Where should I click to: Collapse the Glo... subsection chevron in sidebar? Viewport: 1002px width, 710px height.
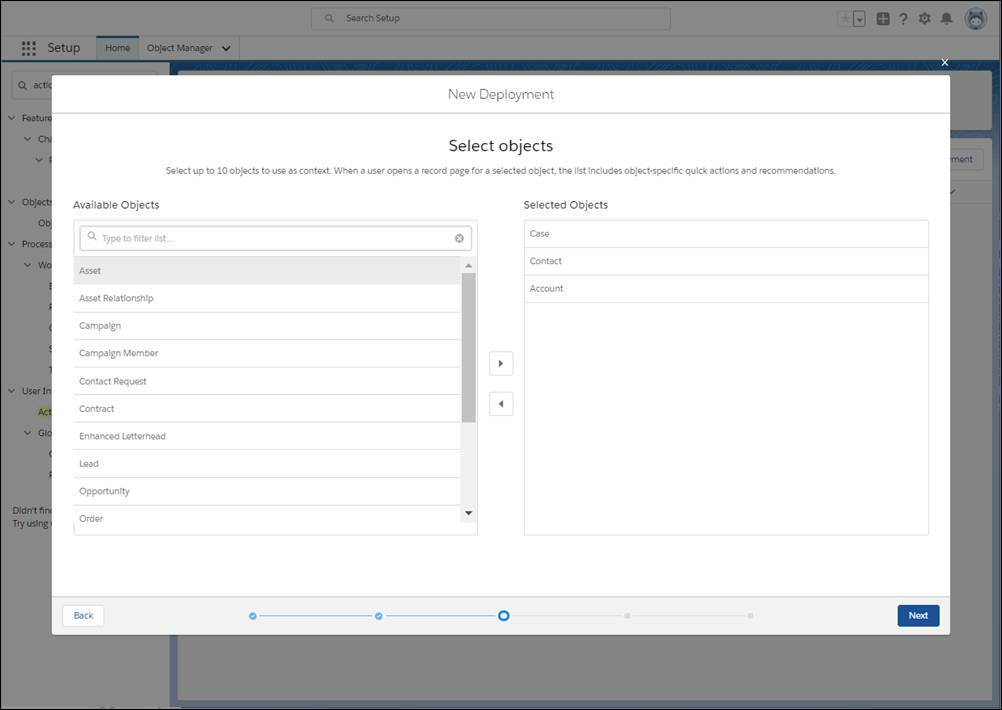coord(27,433)
